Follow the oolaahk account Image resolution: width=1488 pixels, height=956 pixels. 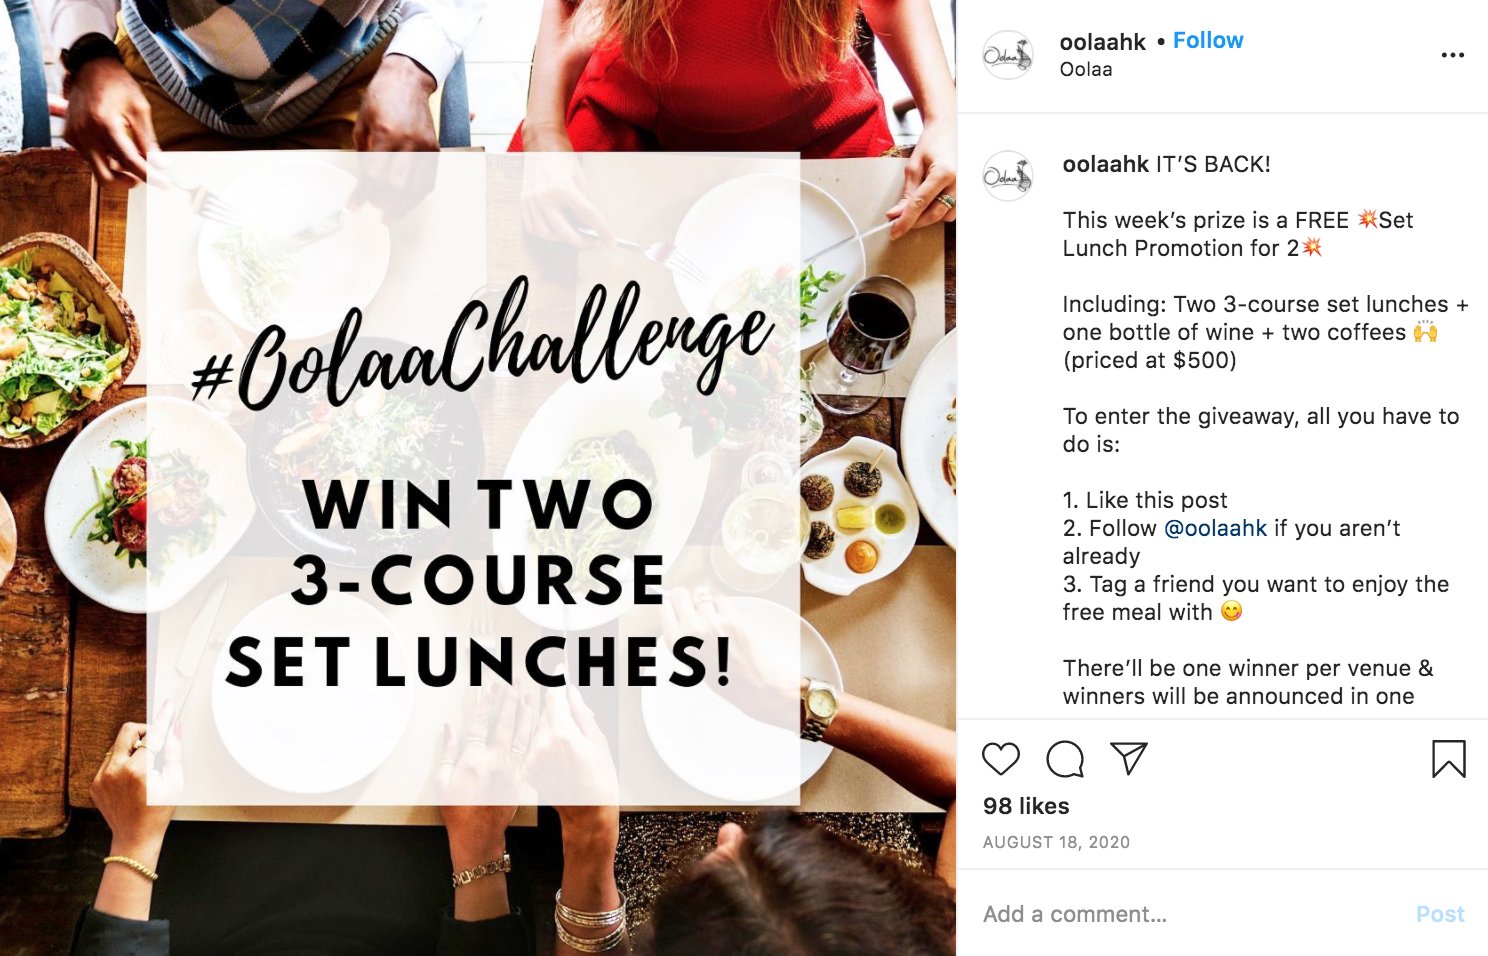(x=1208, y=41)
